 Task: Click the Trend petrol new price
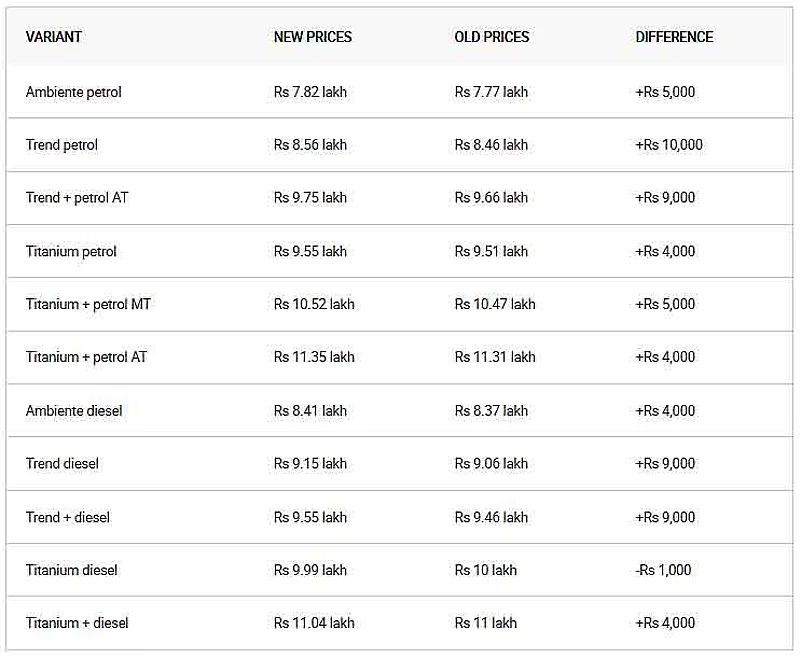point(310,145)
